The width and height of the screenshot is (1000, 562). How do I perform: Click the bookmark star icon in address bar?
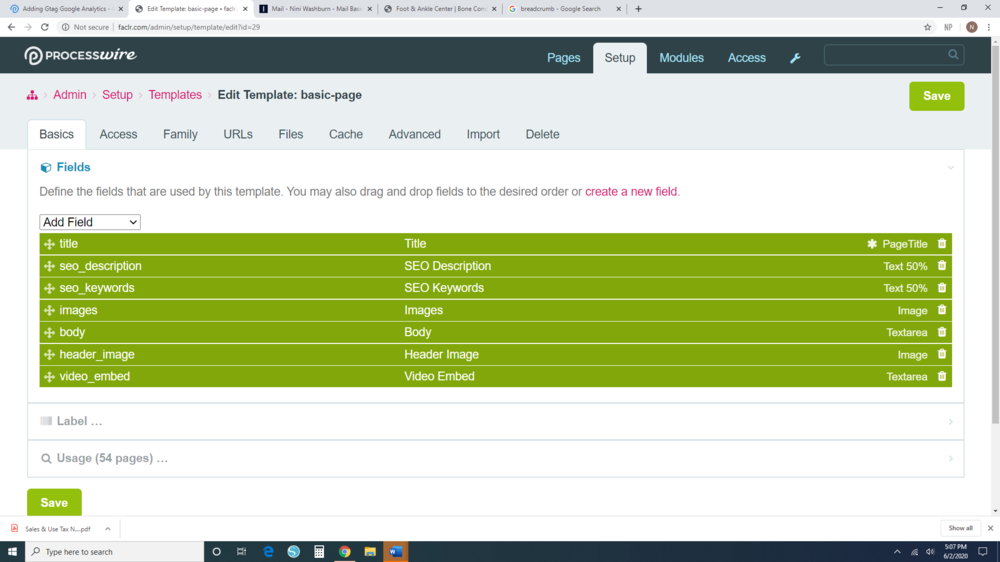coord(928,27)
